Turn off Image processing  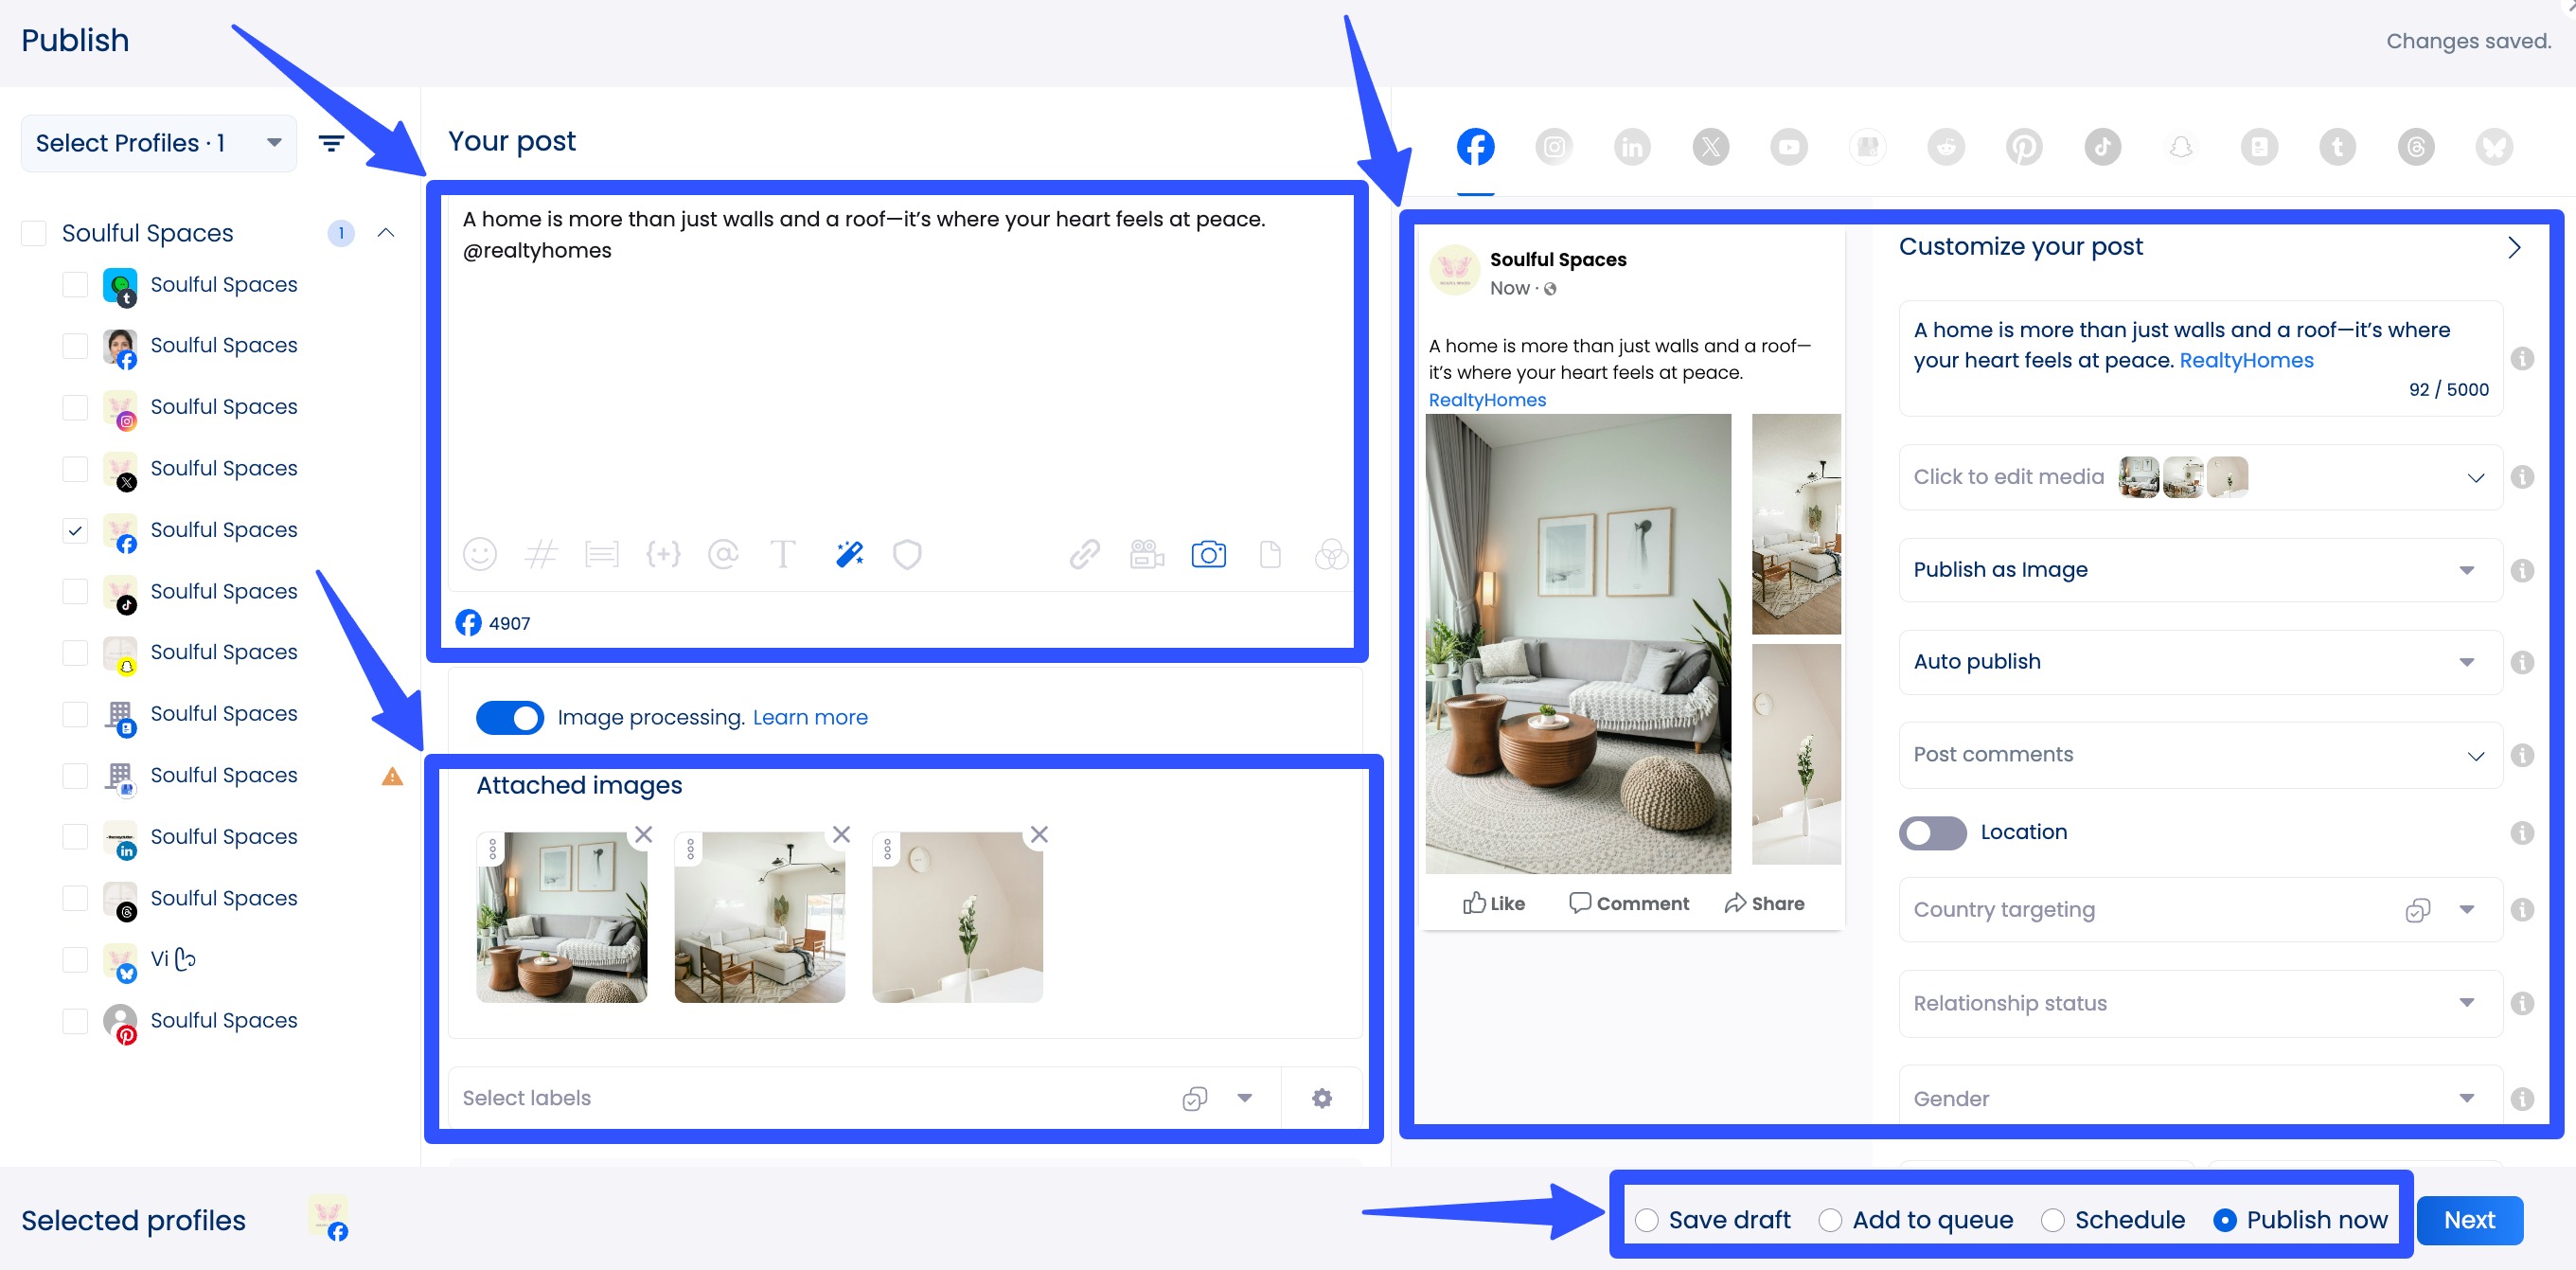(510, 717)
